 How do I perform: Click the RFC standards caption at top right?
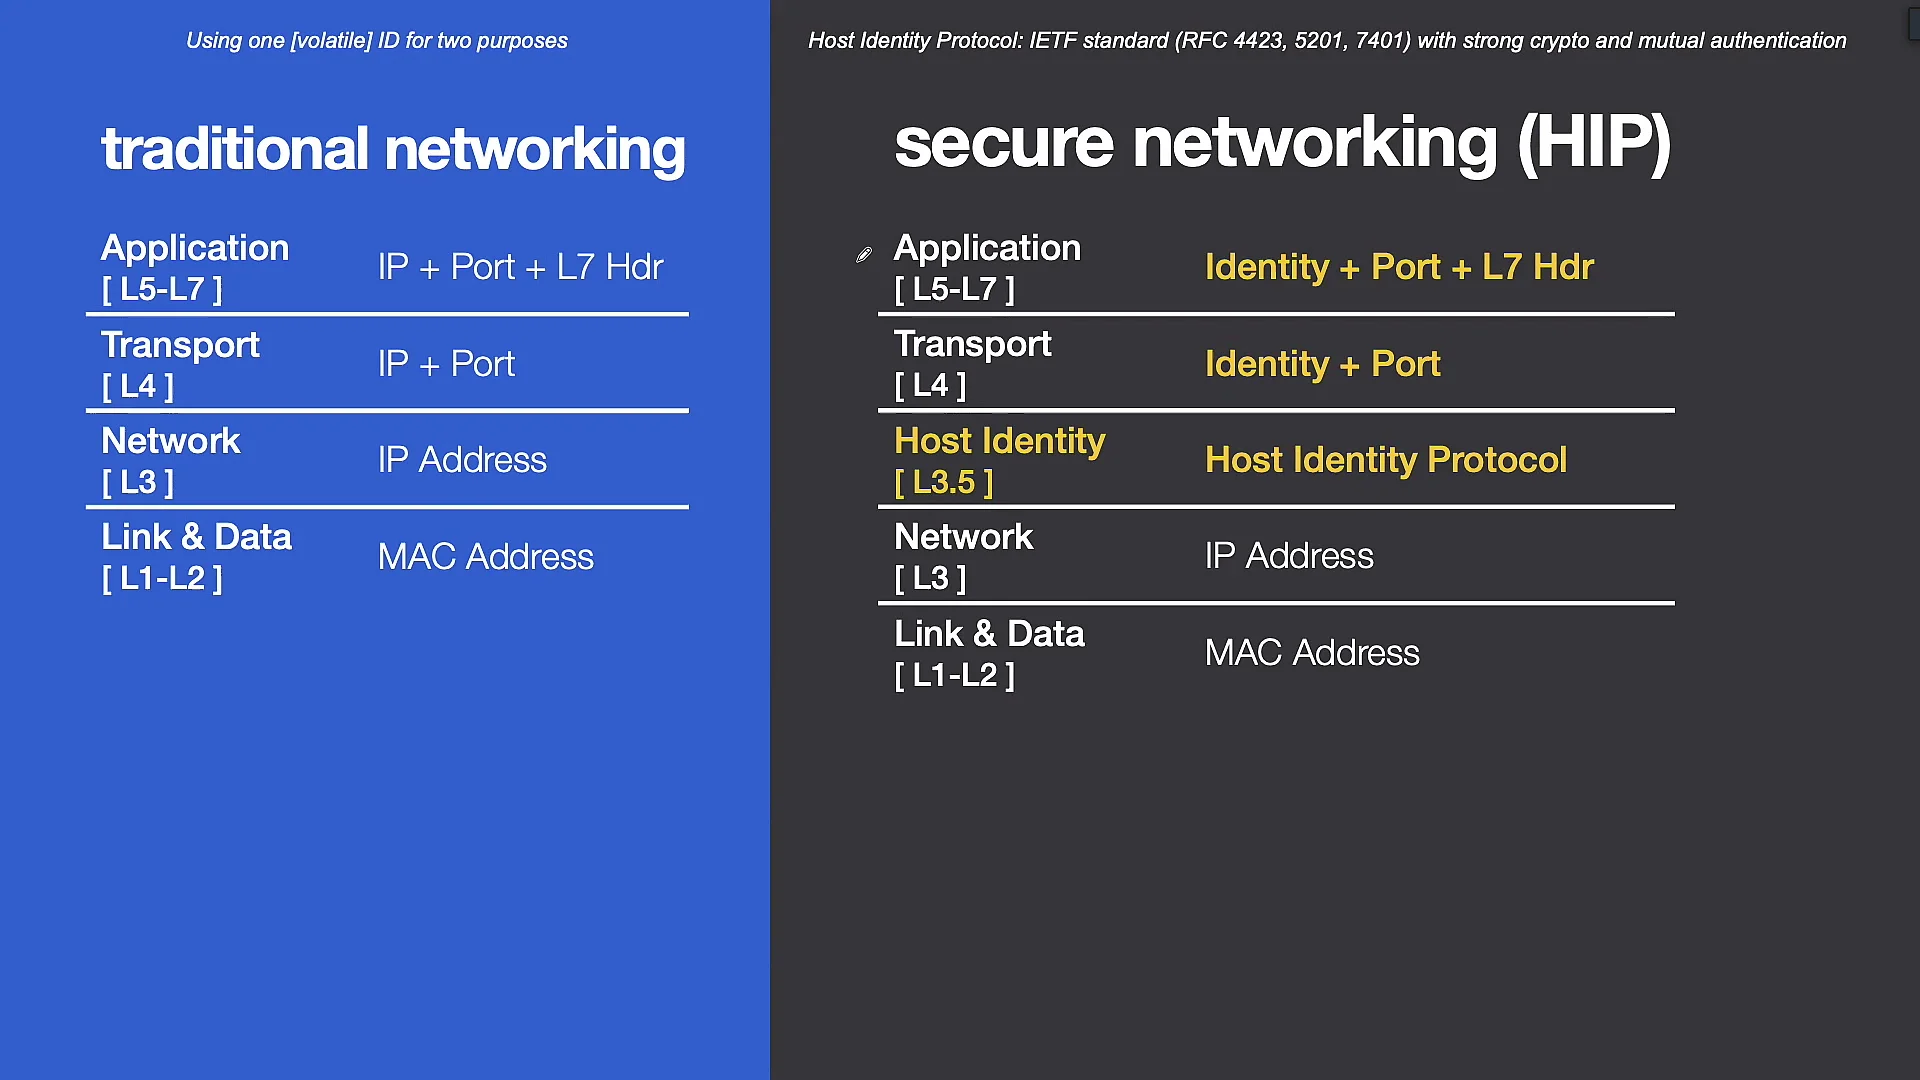(x=1327, y=41)
